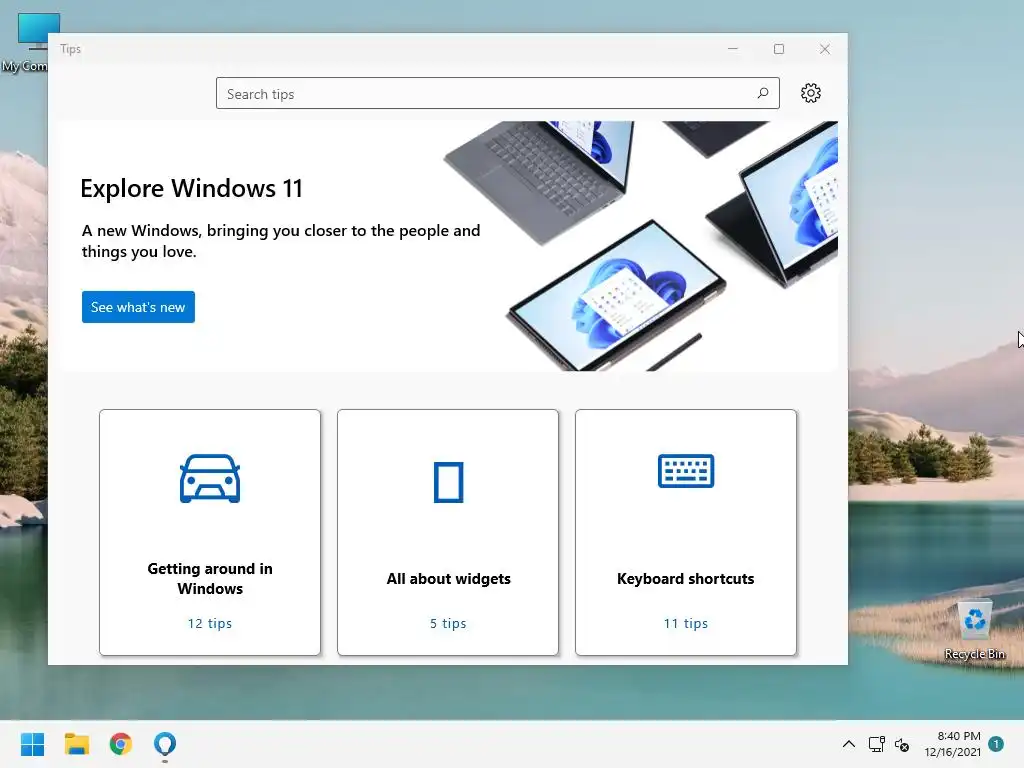Launch Google Chrome from the taskbar
This screenshot has width=1024, height=768.
click(121, 744)
